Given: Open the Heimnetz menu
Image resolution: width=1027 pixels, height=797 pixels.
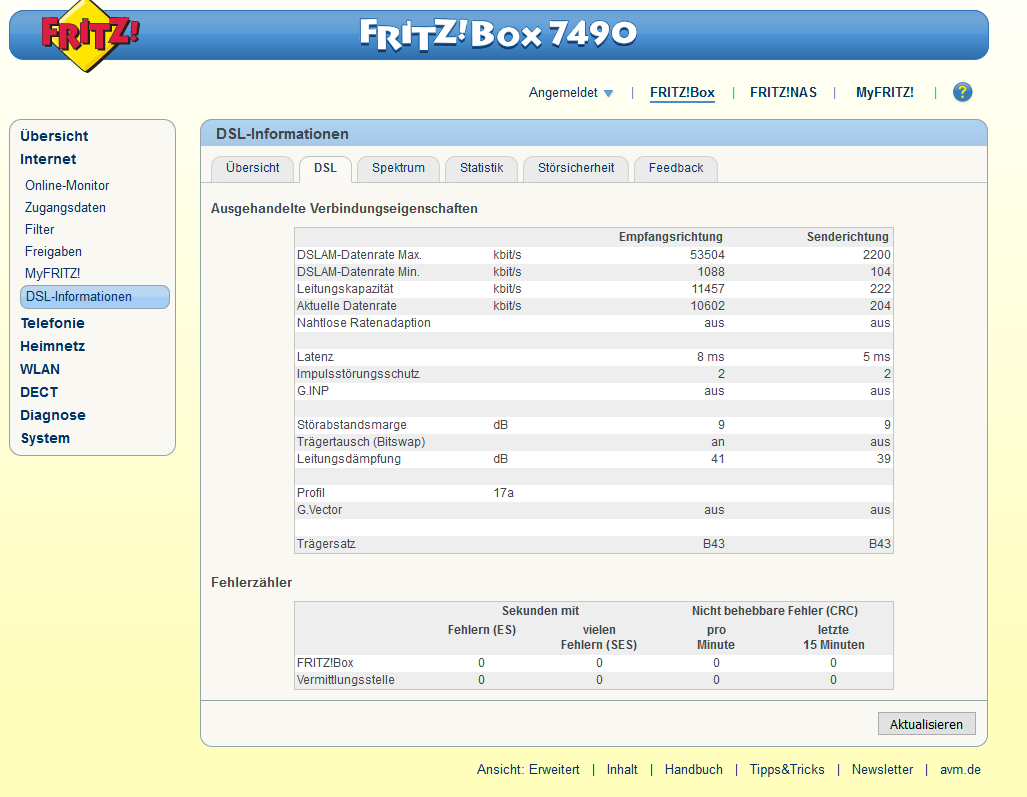Looking at the screenshot, I should [52, 346].
